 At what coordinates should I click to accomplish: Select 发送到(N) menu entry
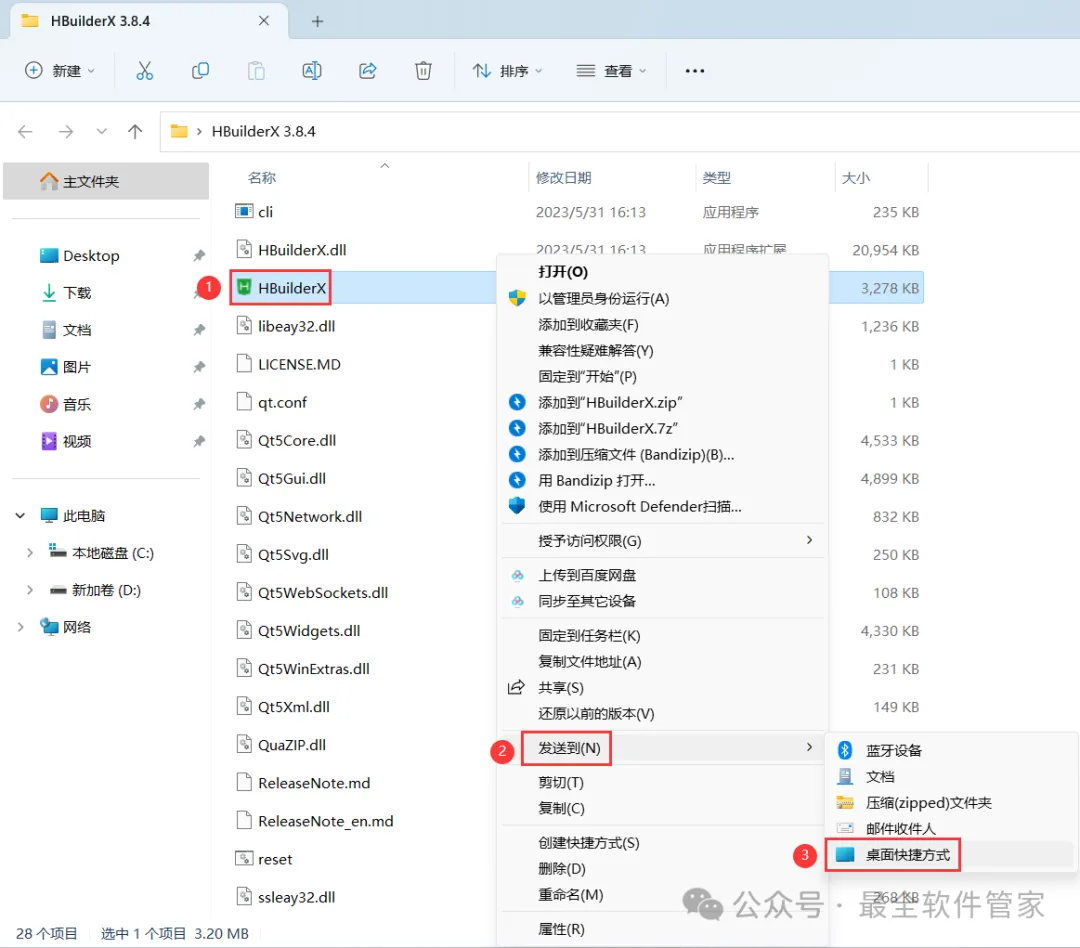[663, 748]
